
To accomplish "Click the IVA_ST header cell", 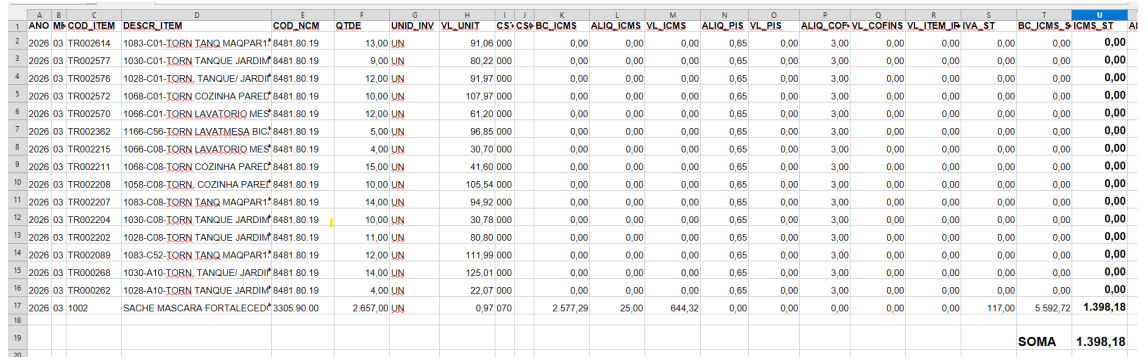I will 989,26.
